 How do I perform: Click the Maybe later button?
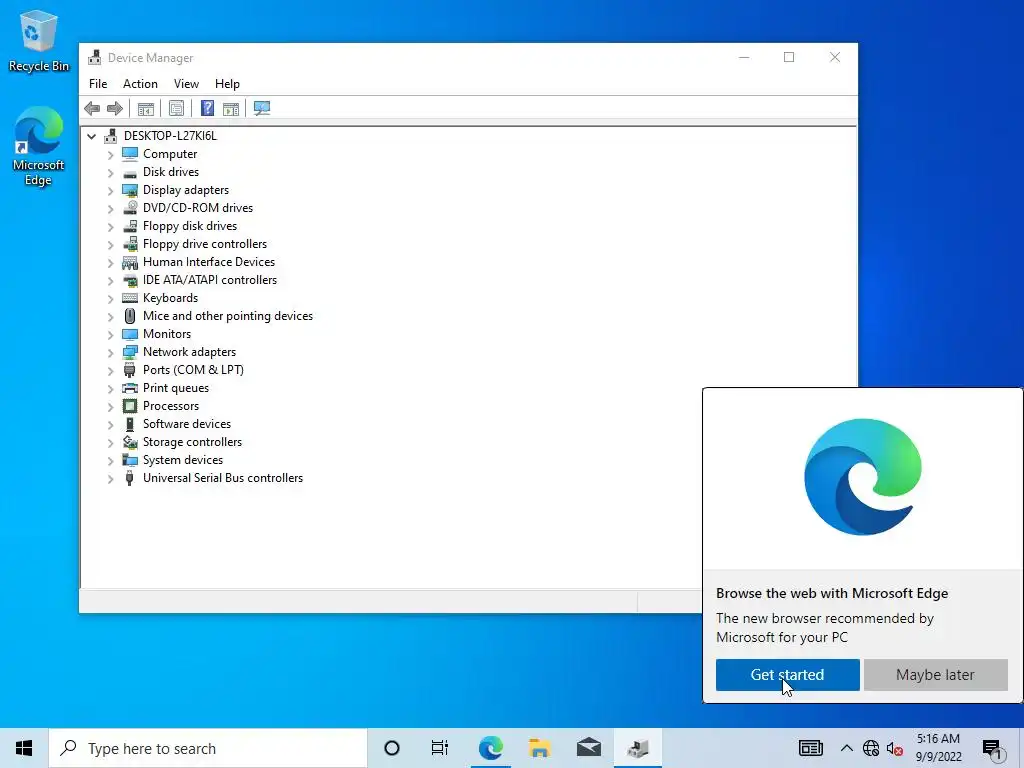935,675
